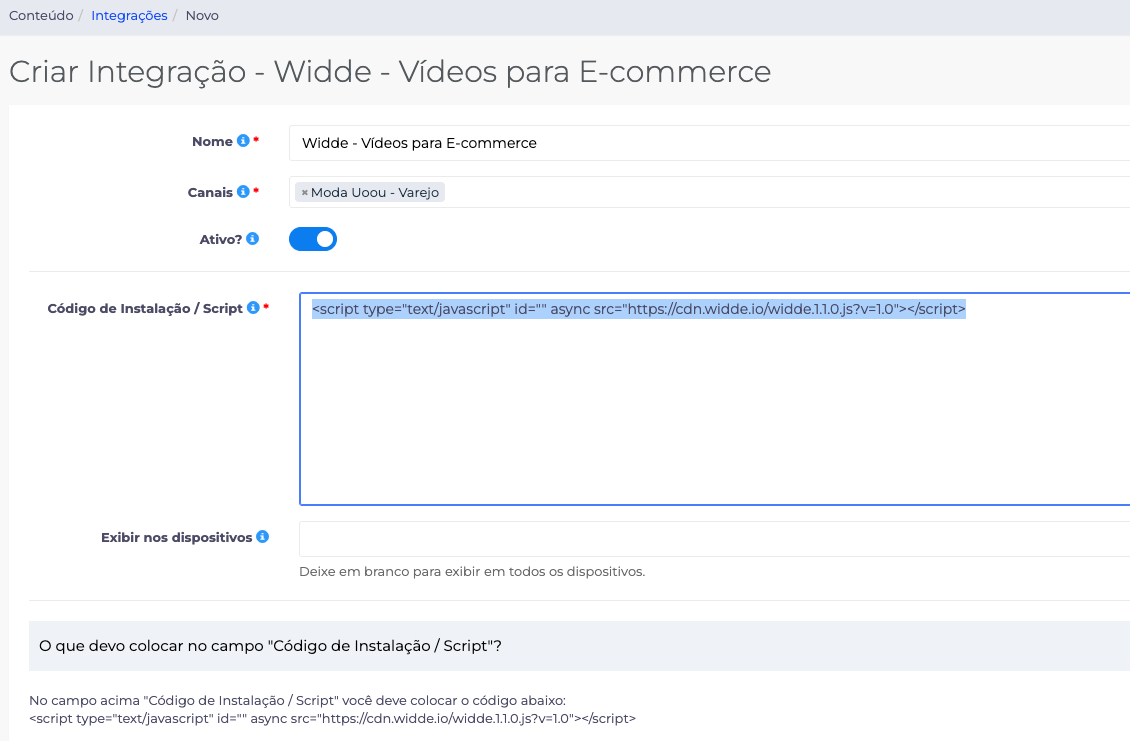
Task: Click the Canais field label
Action: [x=210, y=192]
